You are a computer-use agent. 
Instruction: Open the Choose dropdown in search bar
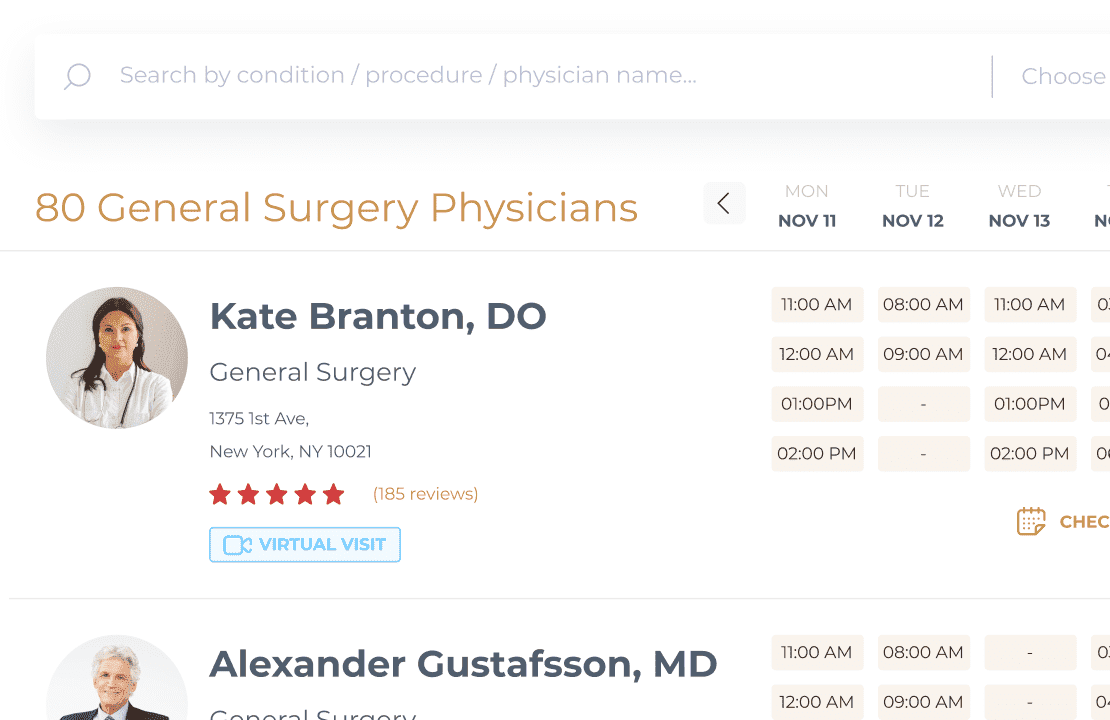pos(1063,76)
